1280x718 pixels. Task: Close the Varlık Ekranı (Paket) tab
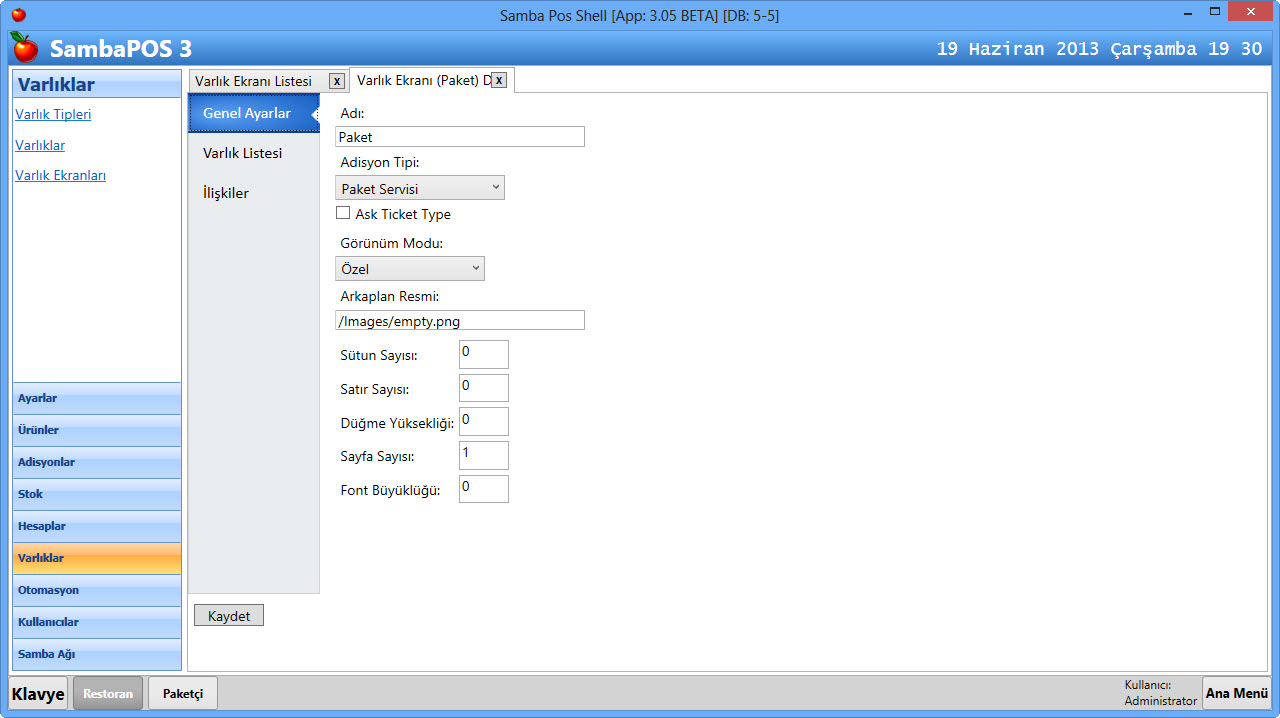point(498,80)
